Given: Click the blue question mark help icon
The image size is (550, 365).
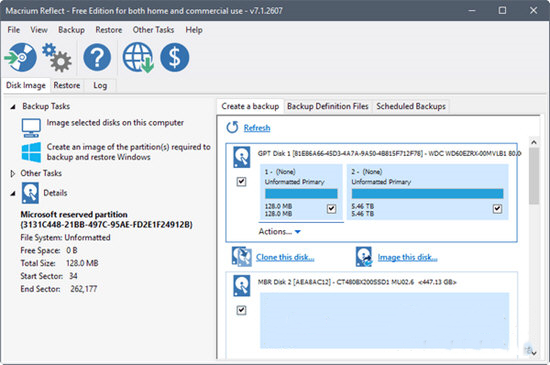Looking at the screenshot, I should coord(97,57).
